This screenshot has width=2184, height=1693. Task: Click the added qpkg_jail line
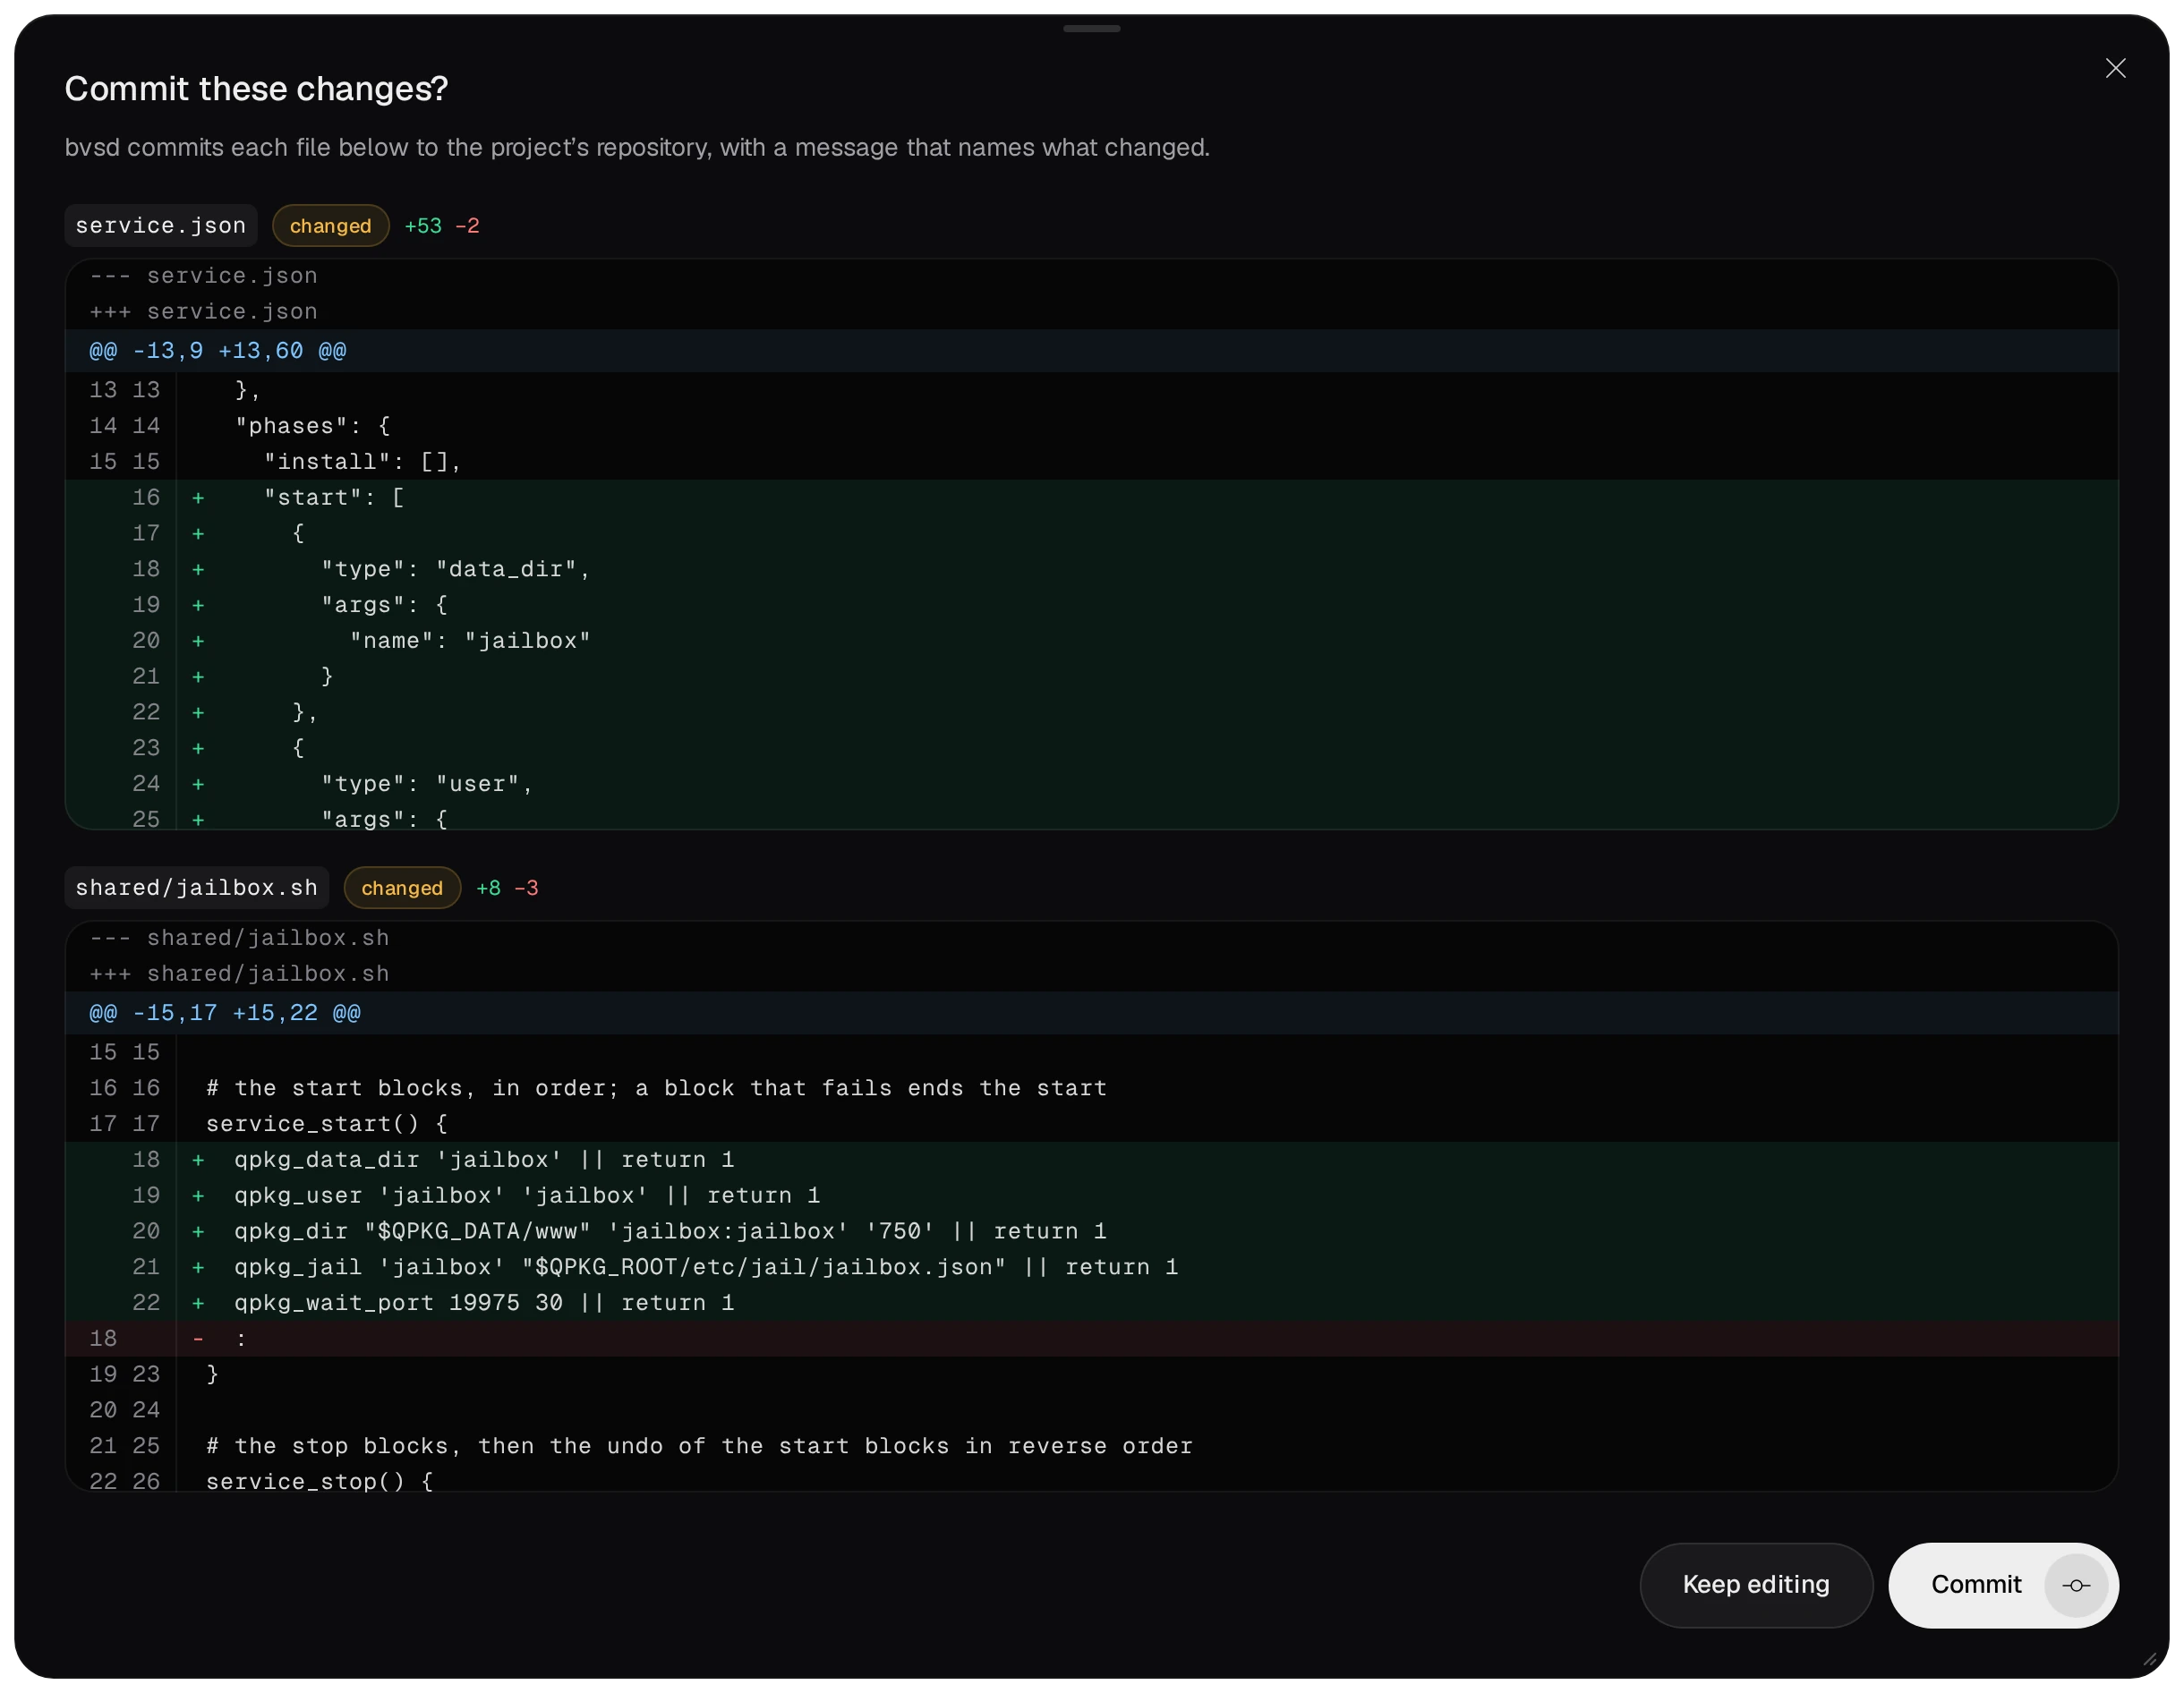click(x=1092, y=1268)
